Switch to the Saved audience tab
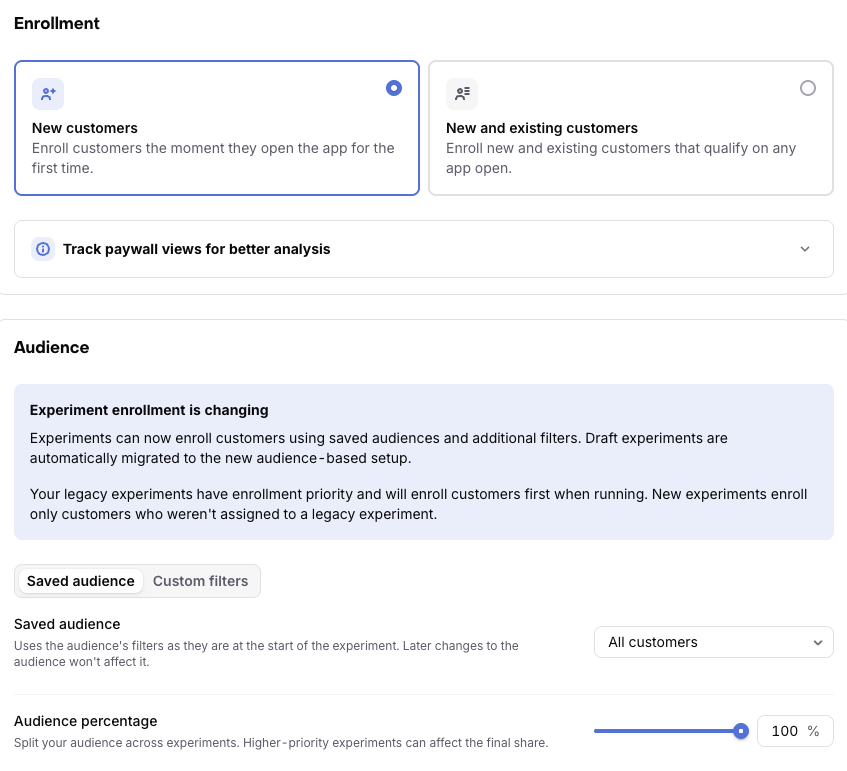Viewport: 847px width, 771px height. (80, 581)
